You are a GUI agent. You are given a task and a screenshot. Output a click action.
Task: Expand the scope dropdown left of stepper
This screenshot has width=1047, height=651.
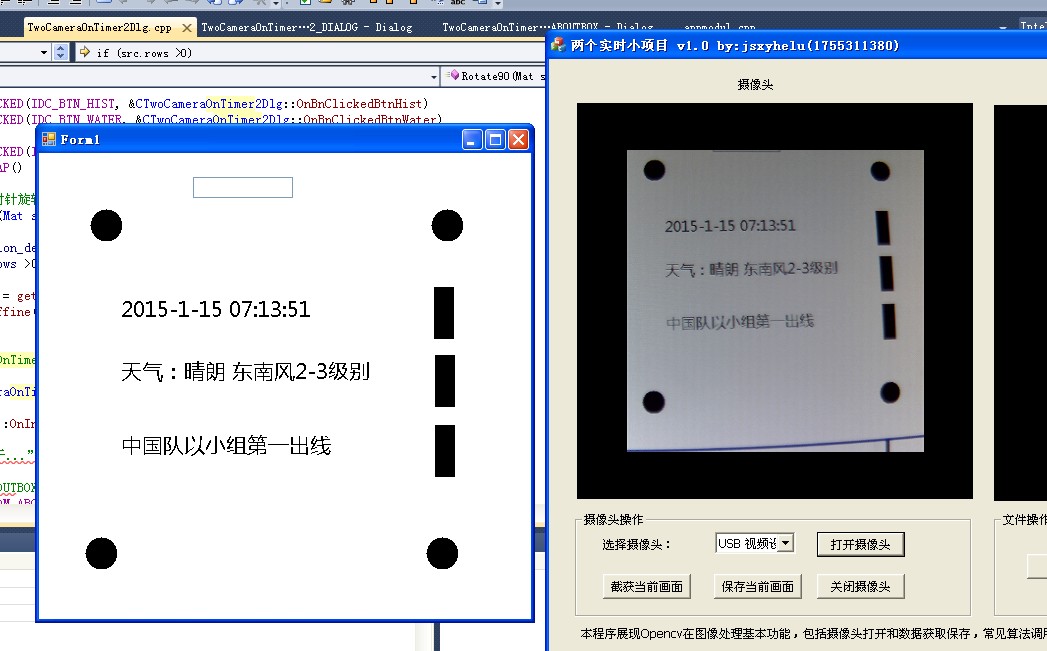44,52
